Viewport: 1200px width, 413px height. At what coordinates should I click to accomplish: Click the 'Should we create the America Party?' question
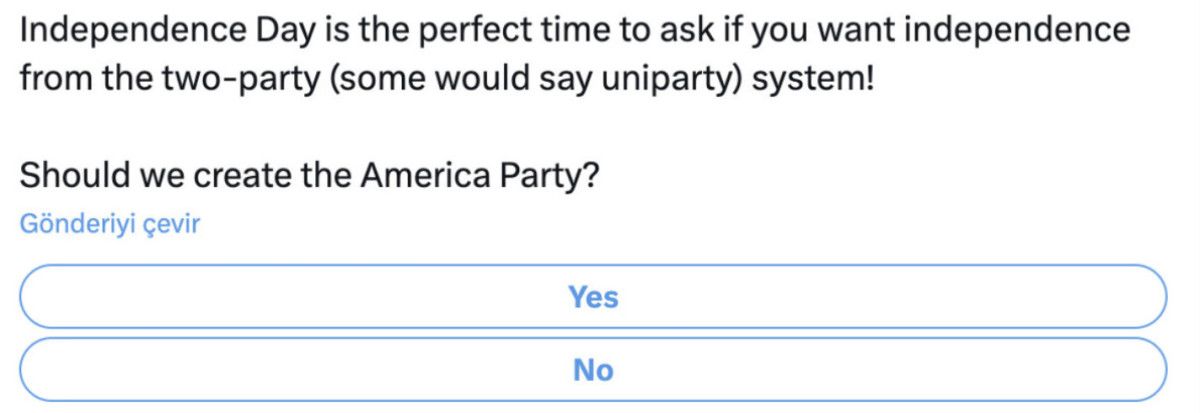point(309,176)
